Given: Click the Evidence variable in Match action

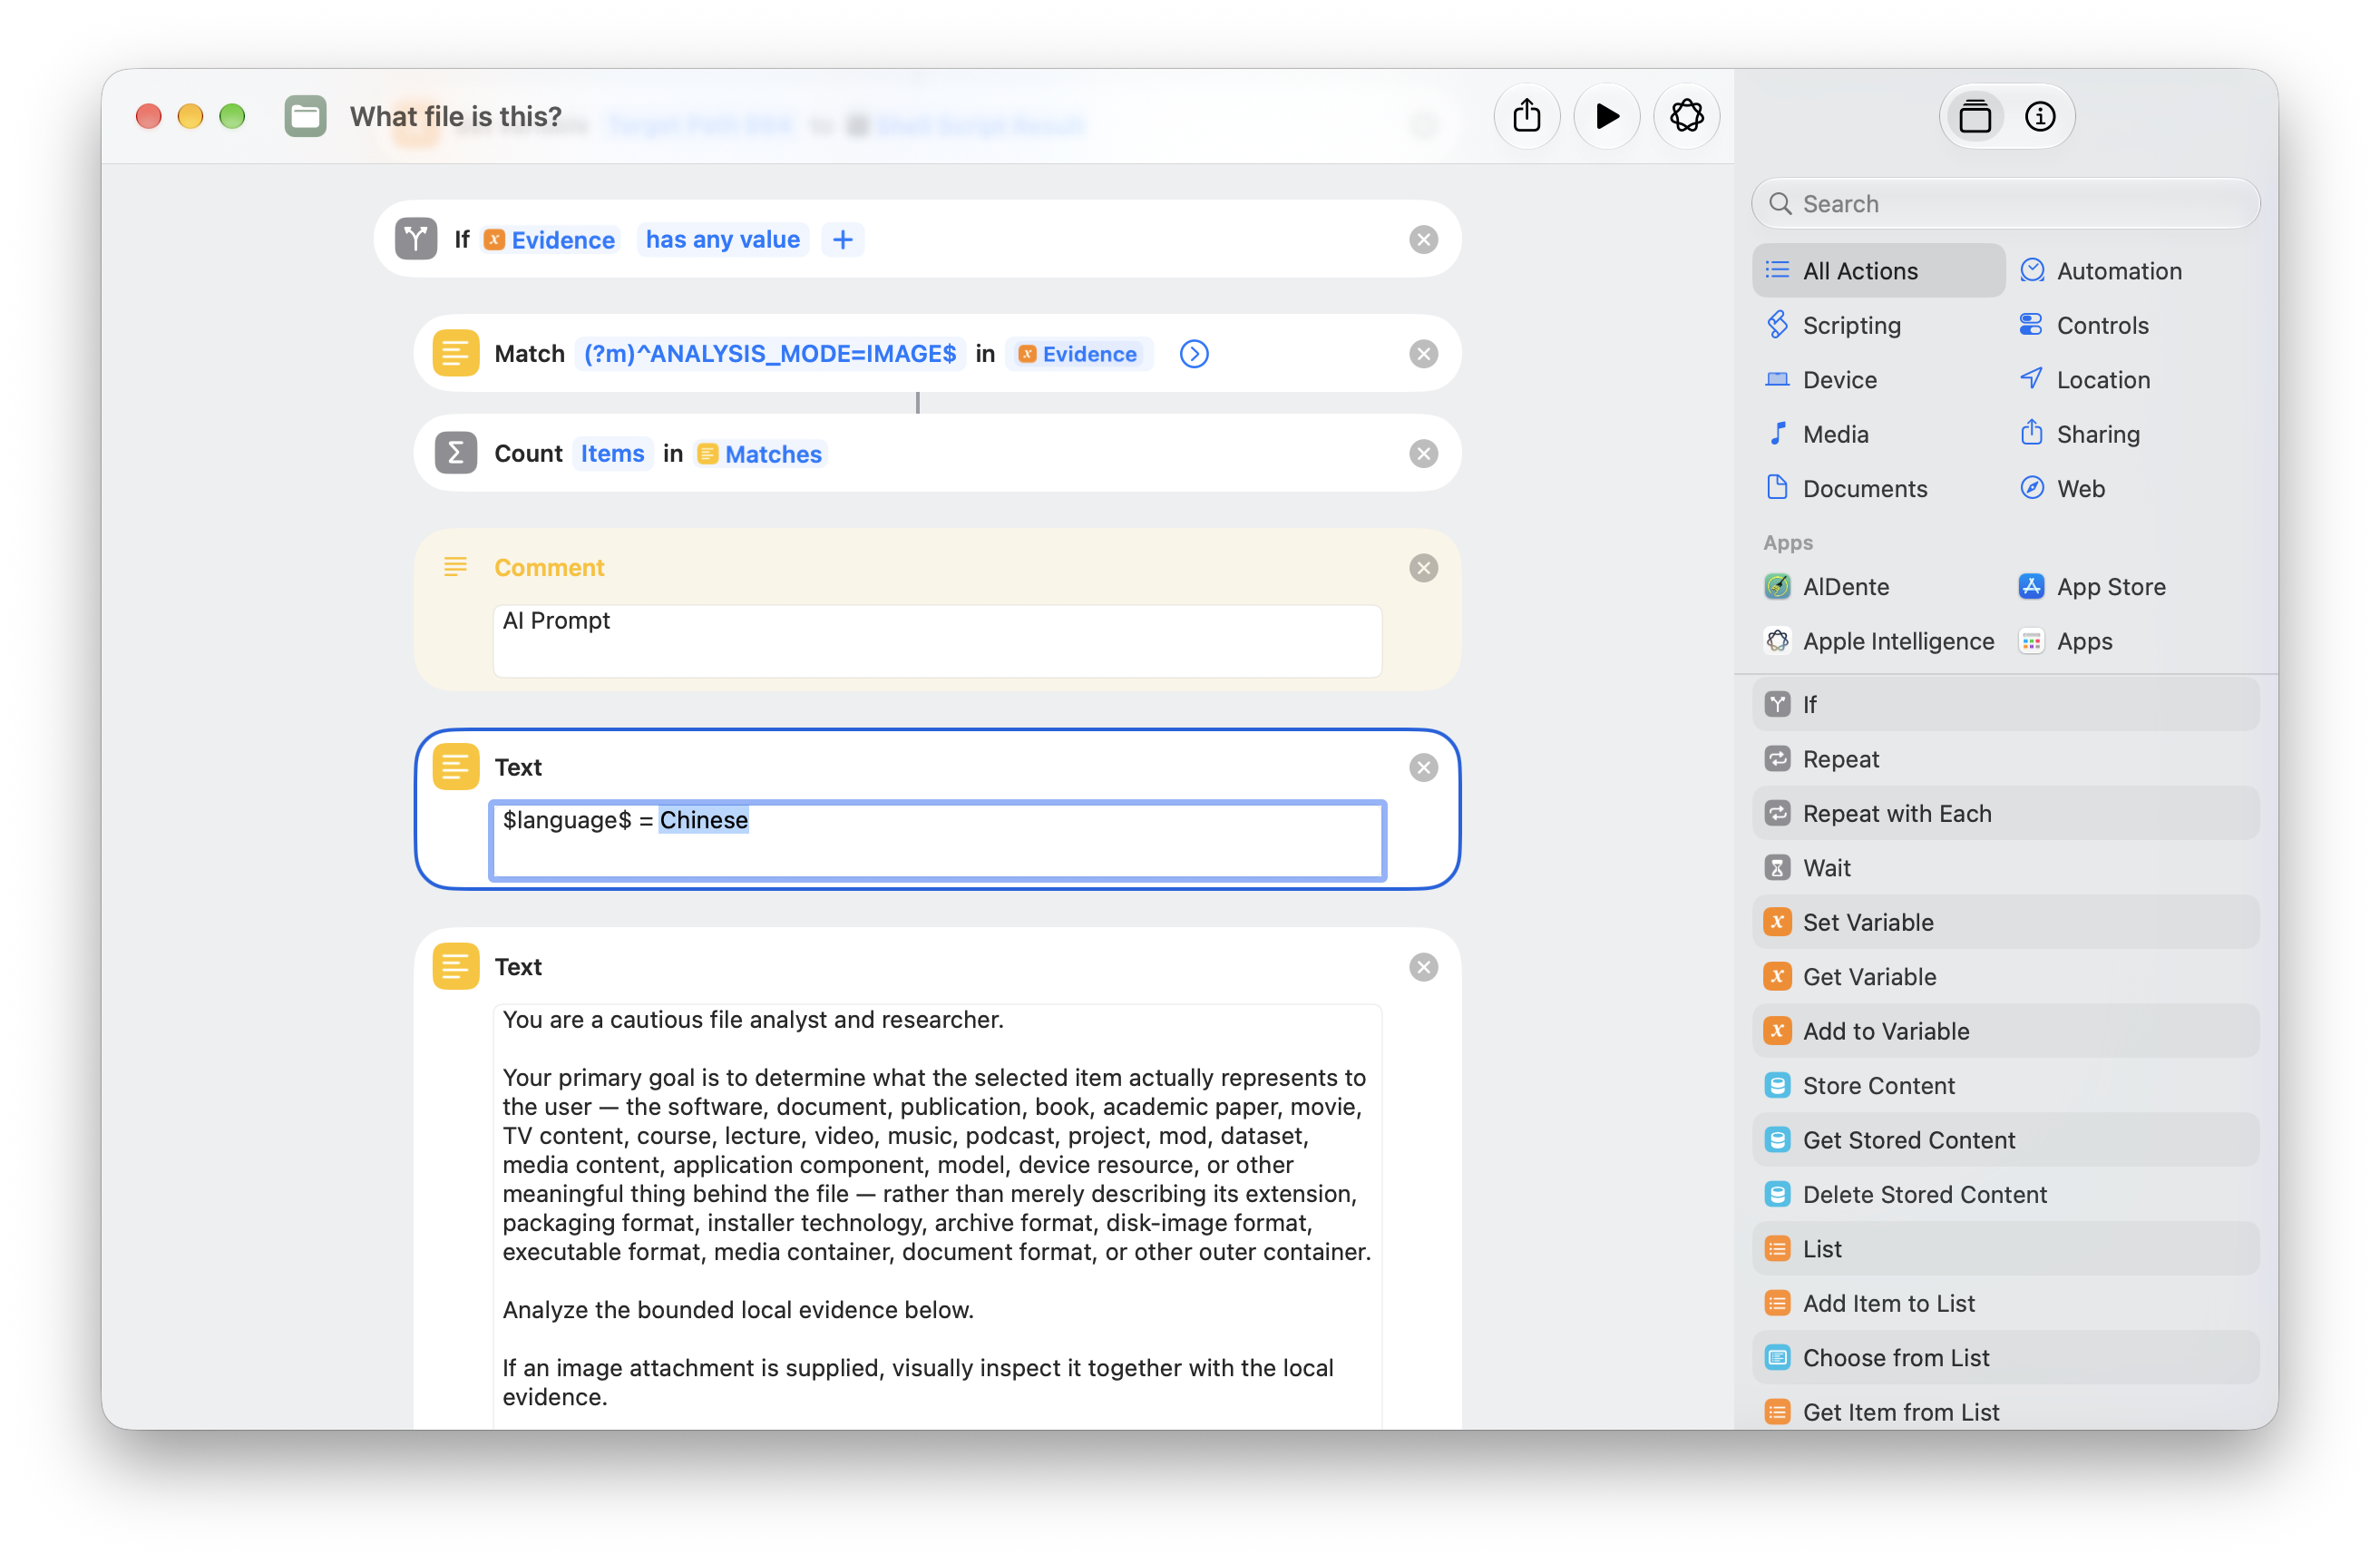Looking at the screenshot, I should [x=1078, y=354].
